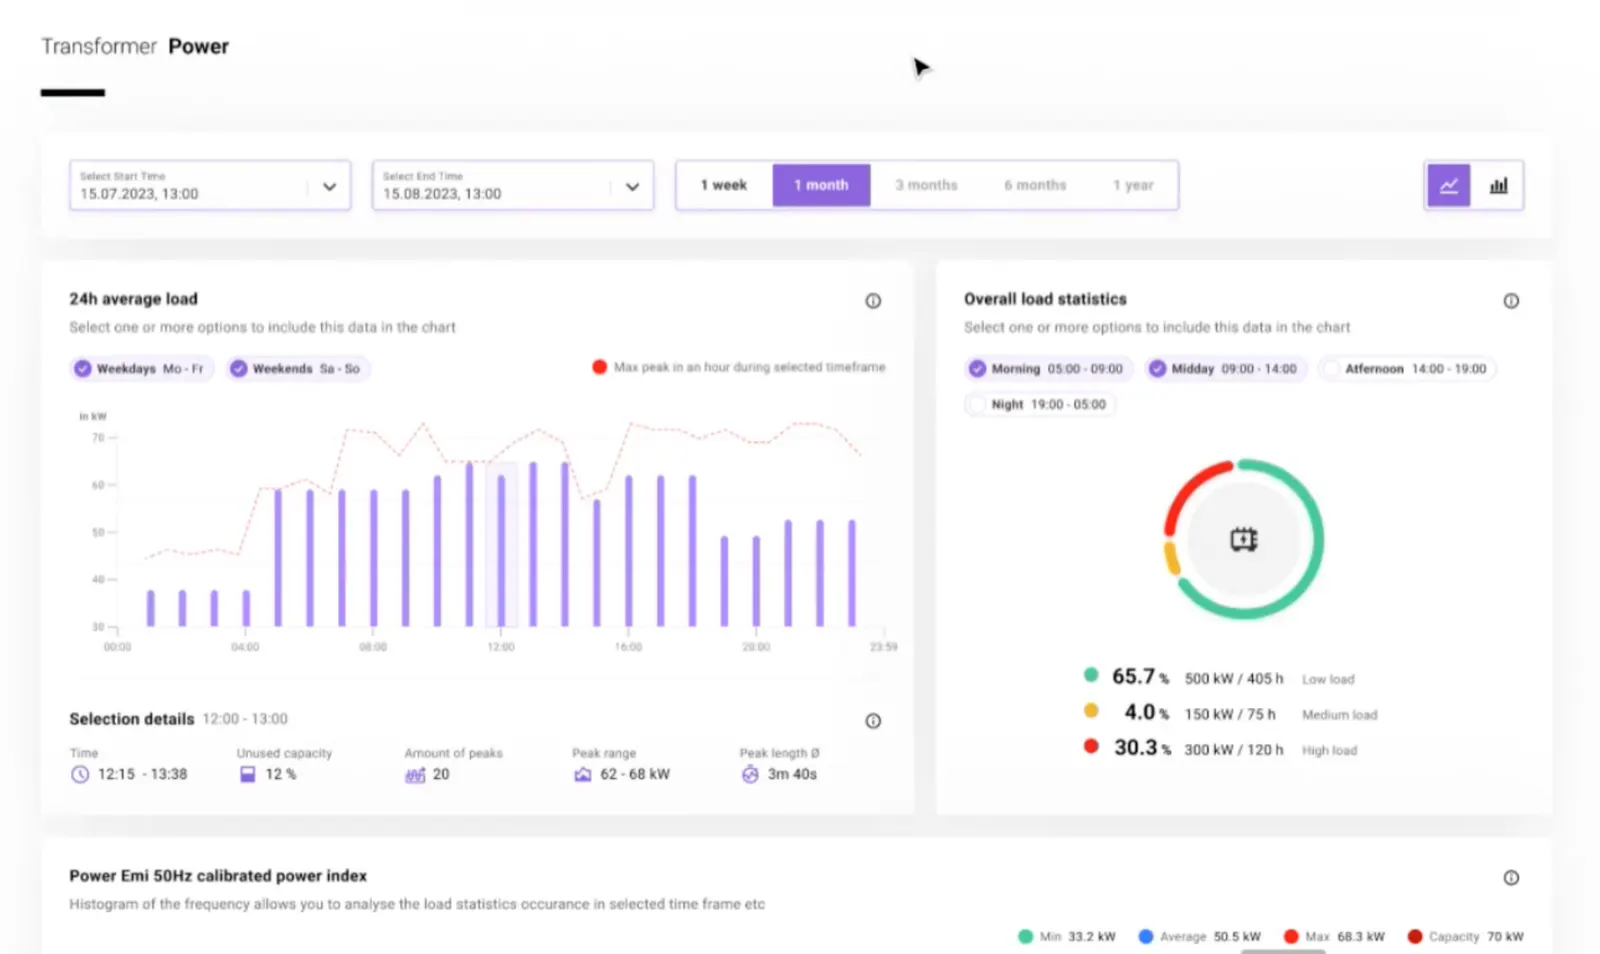Viewport: 1600px width, 954px height.
Task: Click the red High load legend dot
Action: click(x=1091, y=746)
